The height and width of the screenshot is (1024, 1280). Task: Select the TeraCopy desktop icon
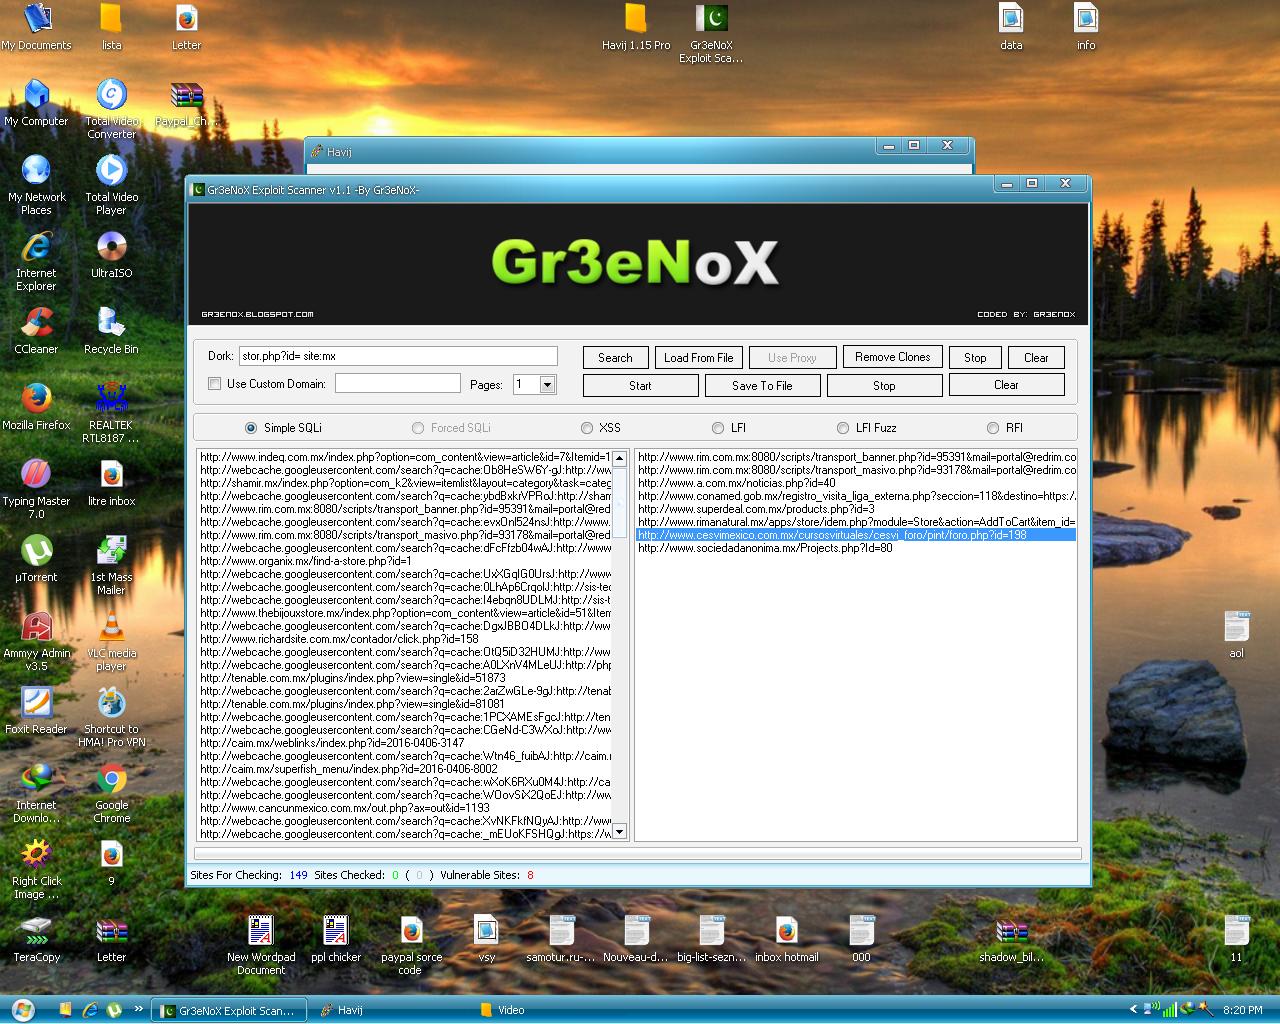[x=37, y=939]
